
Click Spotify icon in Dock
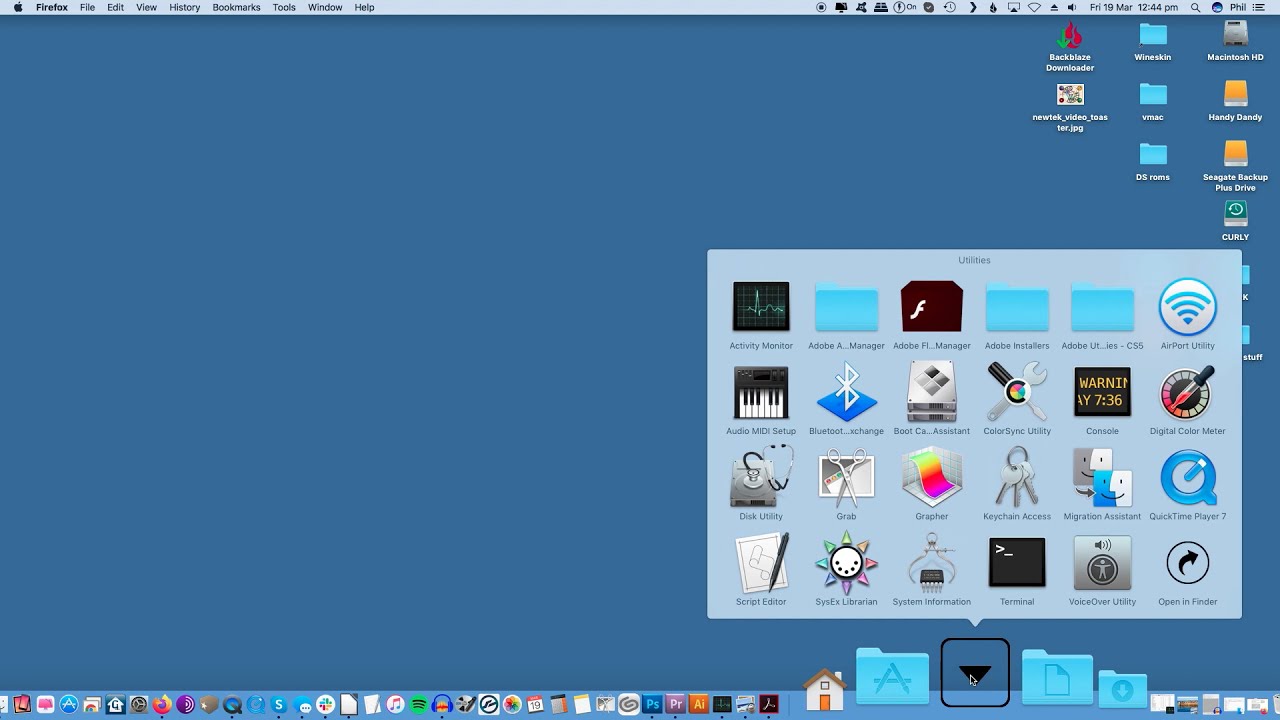pos(418,705)
